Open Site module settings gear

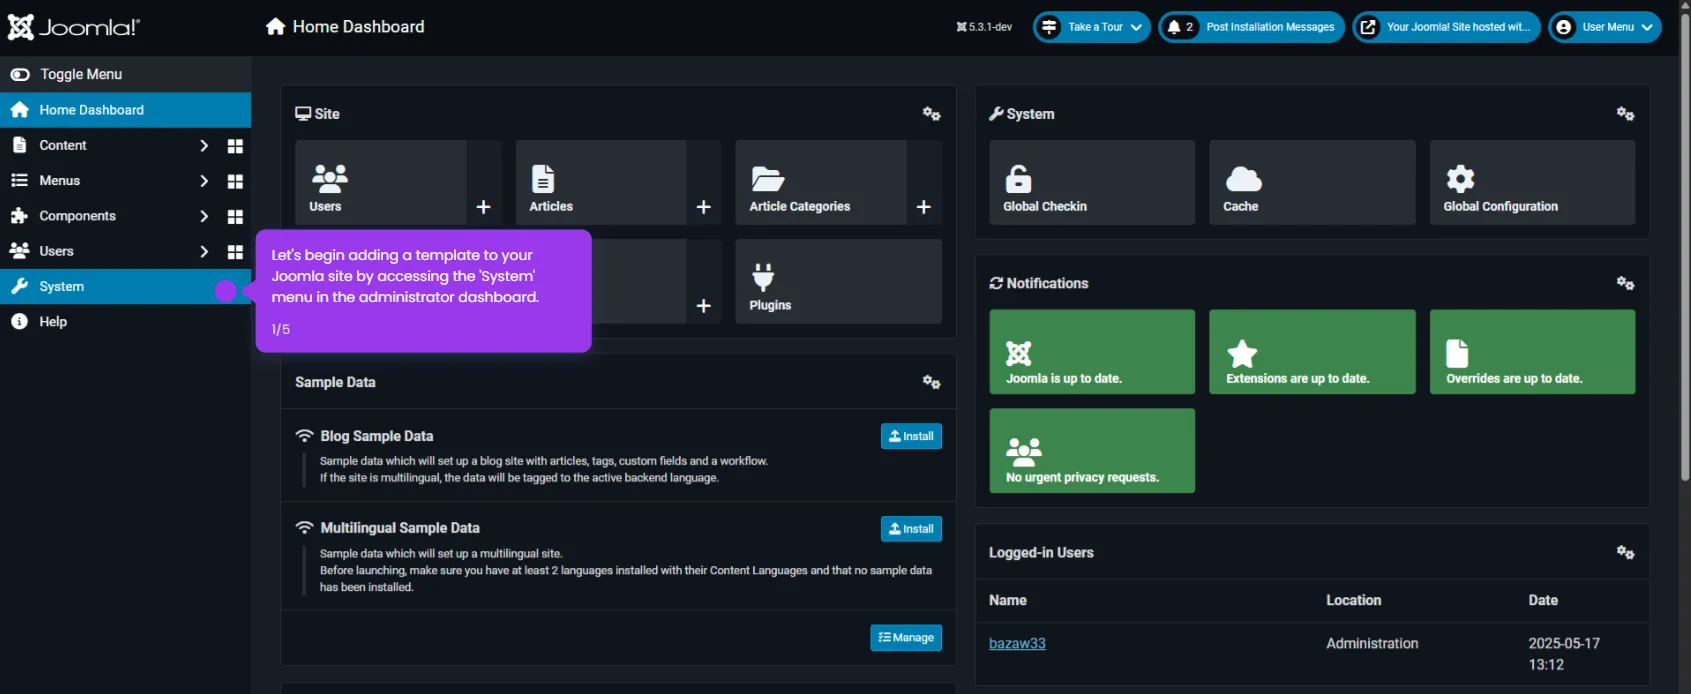pyautogui.click(x=931, y=114)
